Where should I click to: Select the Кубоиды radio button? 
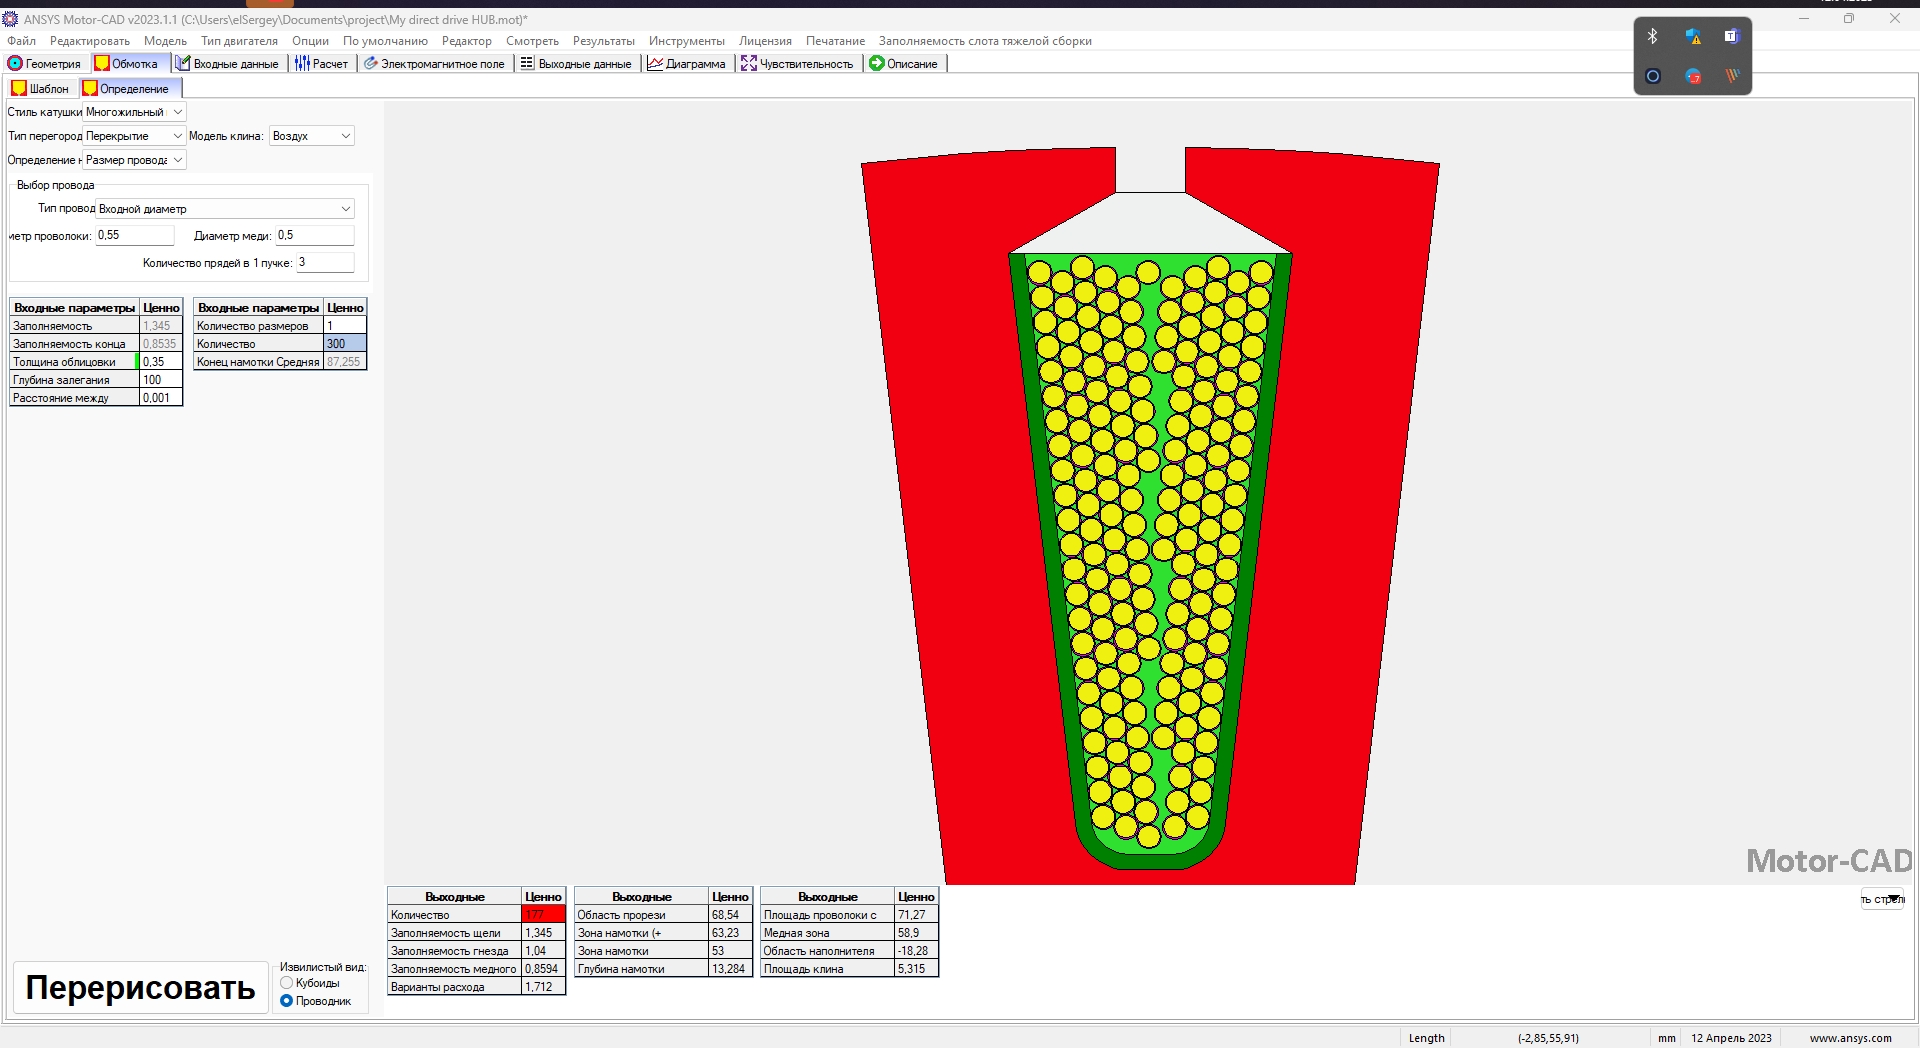[287, 983]
